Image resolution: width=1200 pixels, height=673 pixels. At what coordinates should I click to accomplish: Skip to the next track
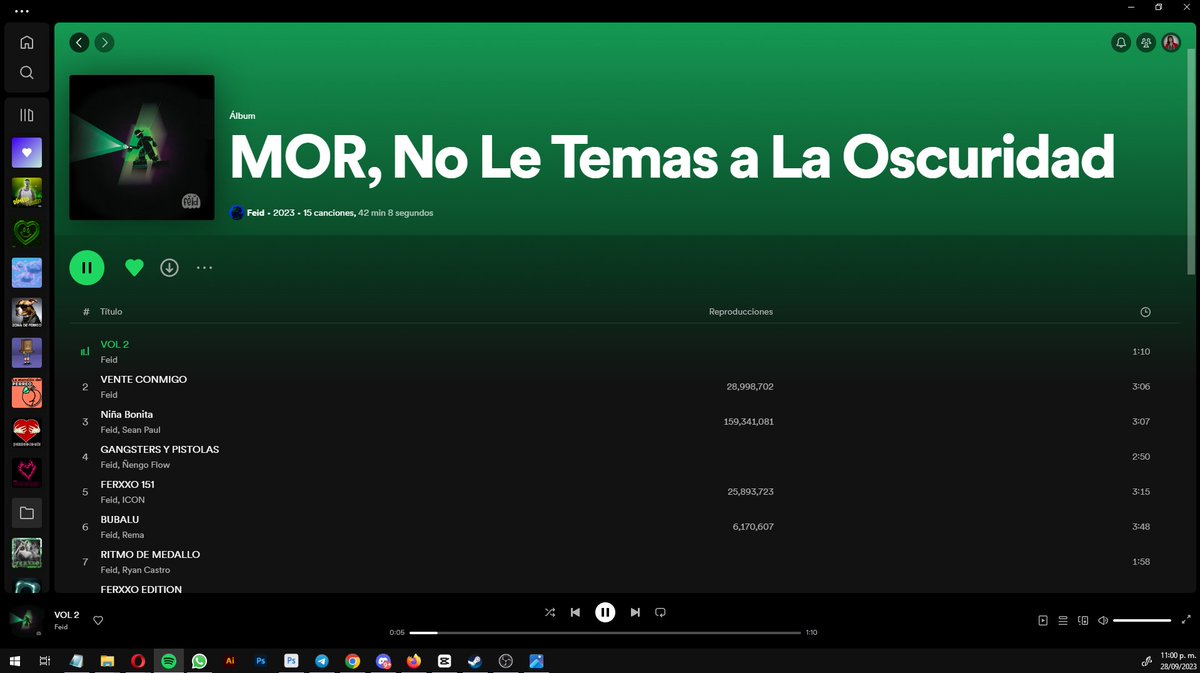[635, 612]
